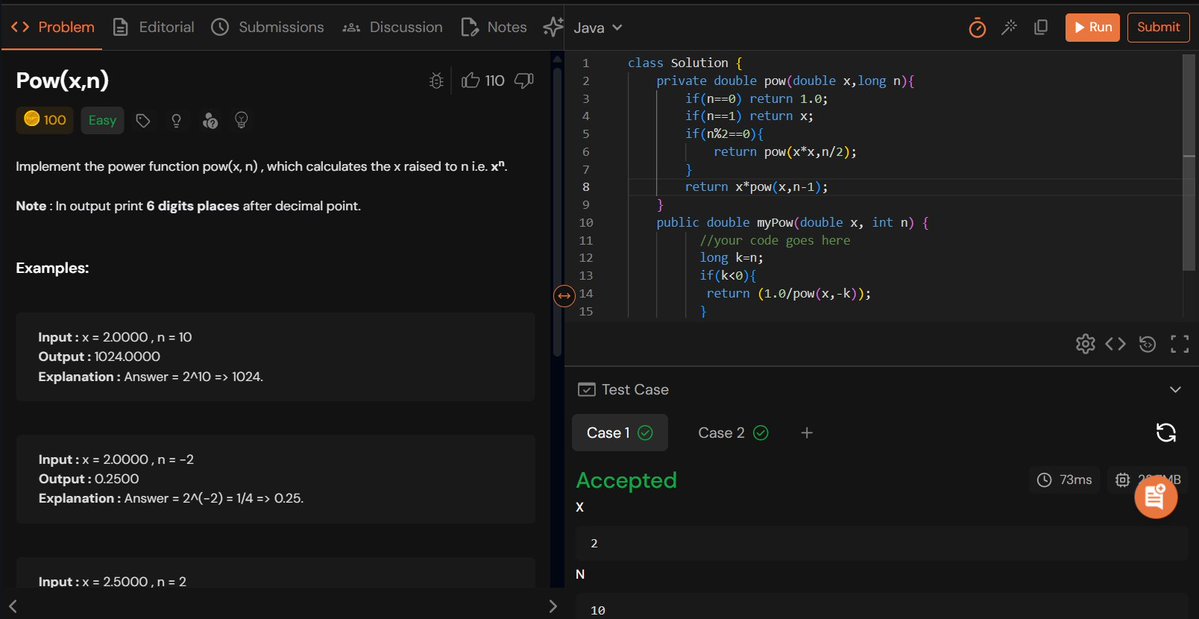Click the line 1 class Solution text
Screen dimensions: 1199x619
(684, 63)
